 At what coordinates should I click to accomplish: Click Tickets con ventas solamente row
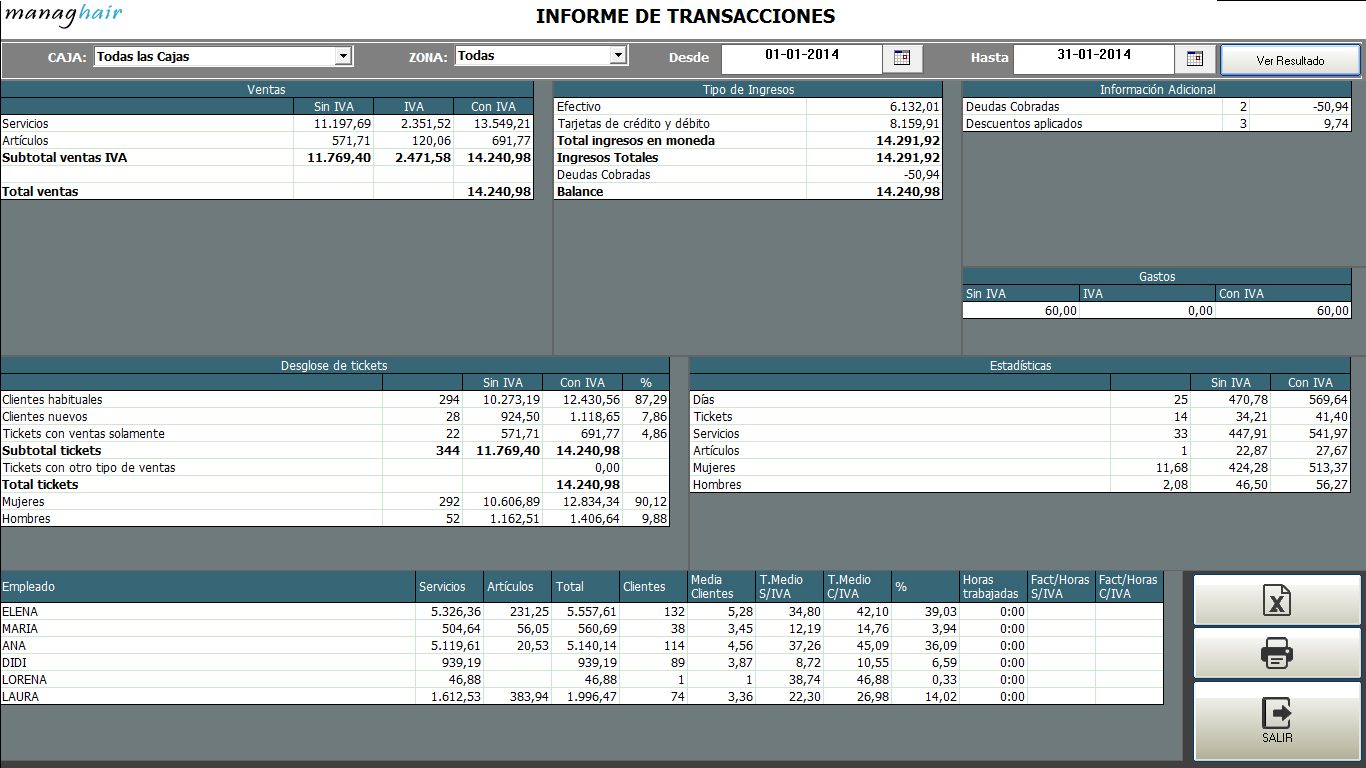click(335, 433)
